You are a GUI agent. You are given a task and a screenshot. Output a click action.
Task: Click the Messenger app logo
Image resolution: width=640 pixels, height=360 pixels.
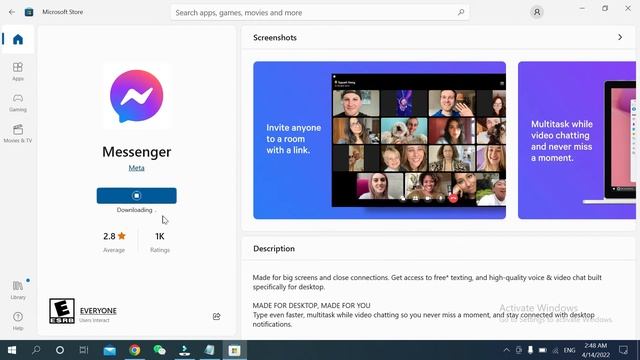pos(137,96)
